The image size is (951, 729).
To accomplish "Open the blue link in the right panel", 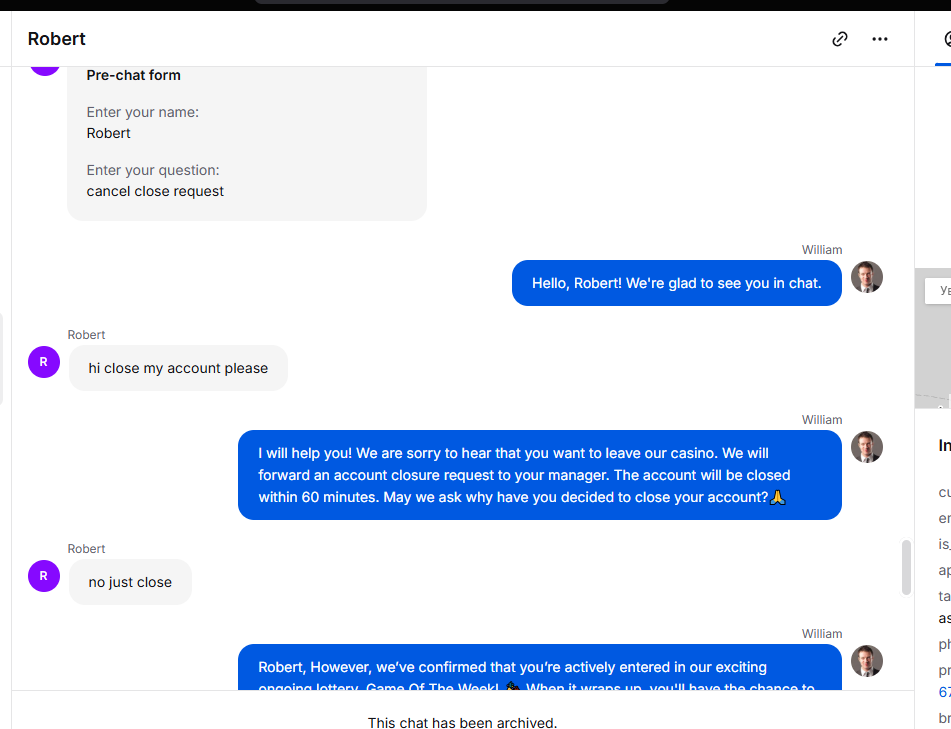I will (944, 692).
